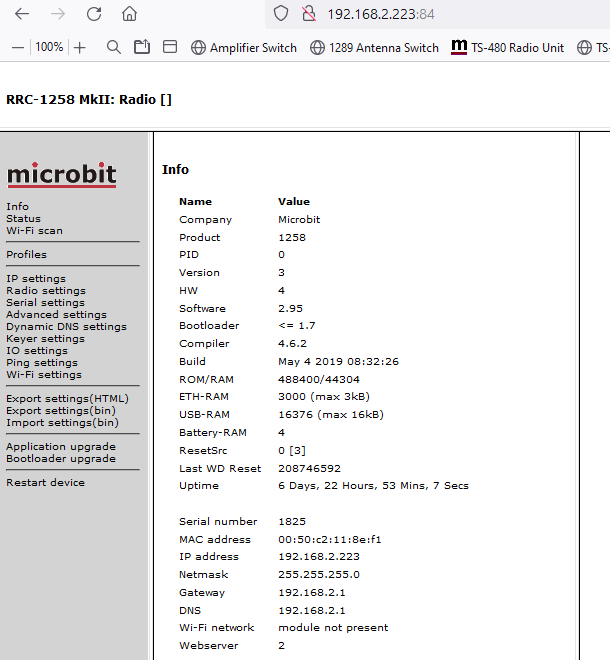The height and width of the screenshot is (660, 610).
Task: Click Export settings(HTML) link
Action: 67,399
